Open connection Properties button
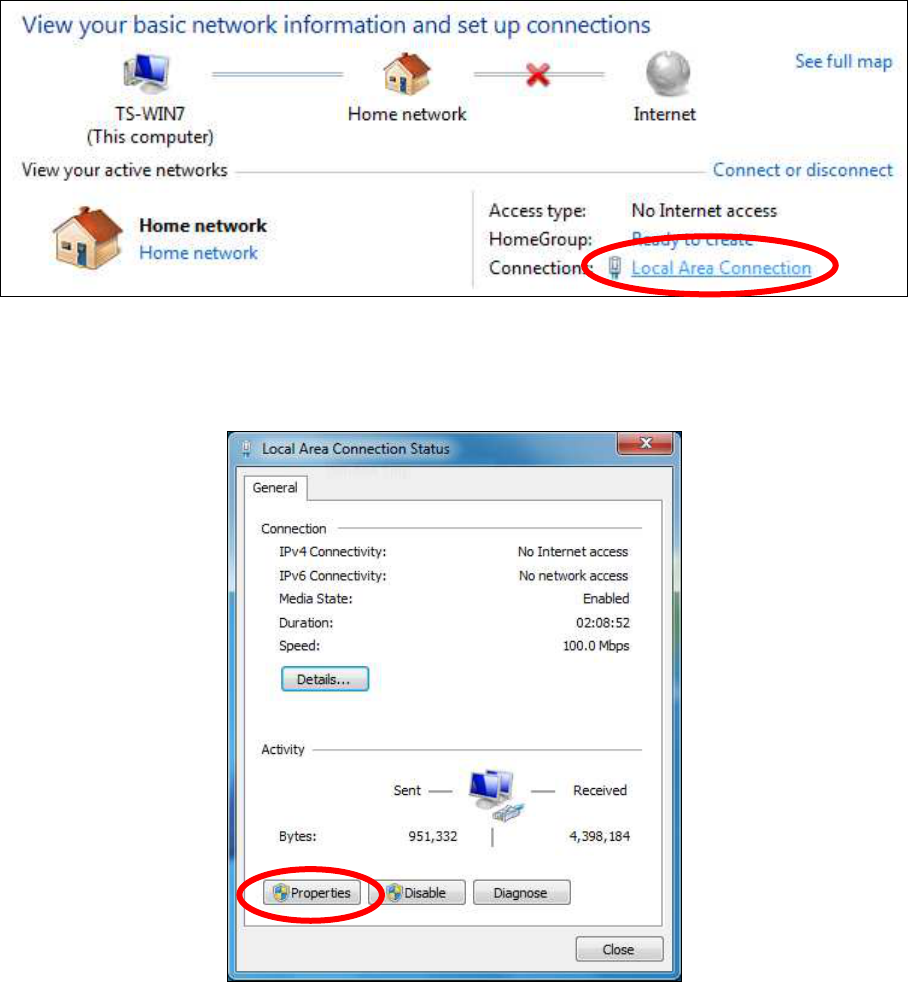The height and width of the screenshot is (982, 908). pos(312,892)
